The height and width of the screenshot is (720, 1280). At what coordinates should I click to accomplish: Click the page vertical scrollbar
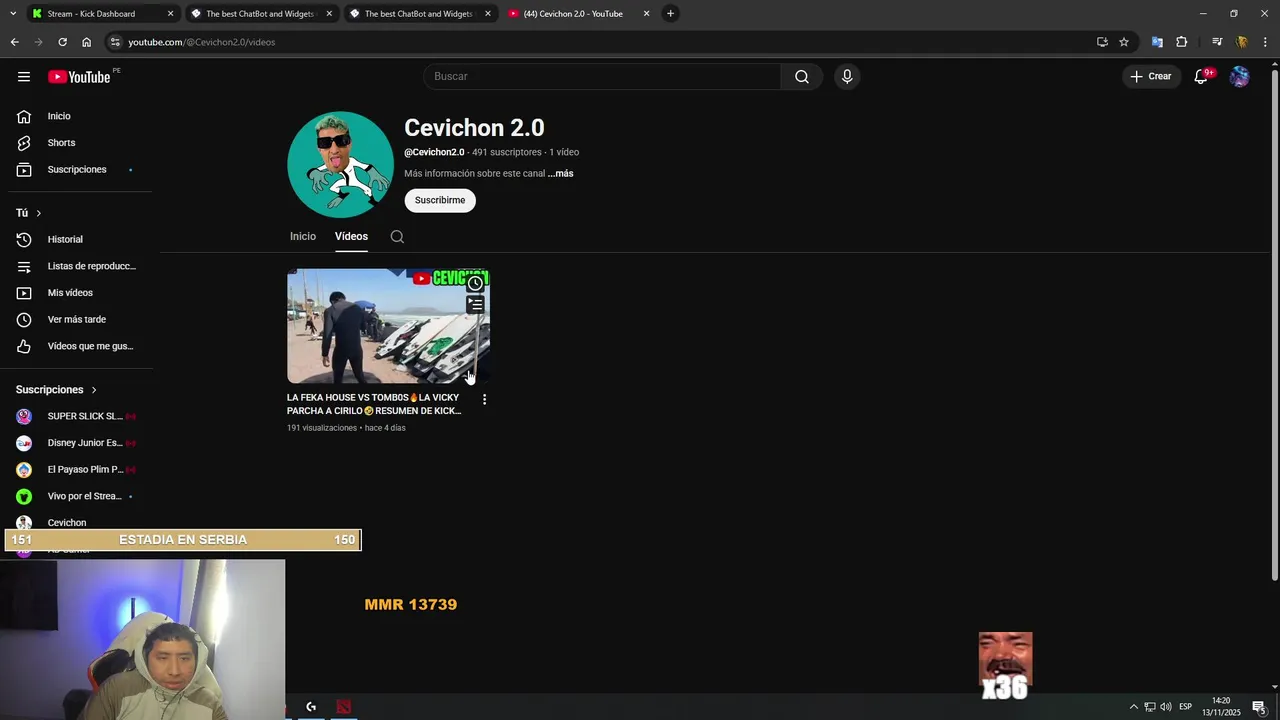(1274, 325)
